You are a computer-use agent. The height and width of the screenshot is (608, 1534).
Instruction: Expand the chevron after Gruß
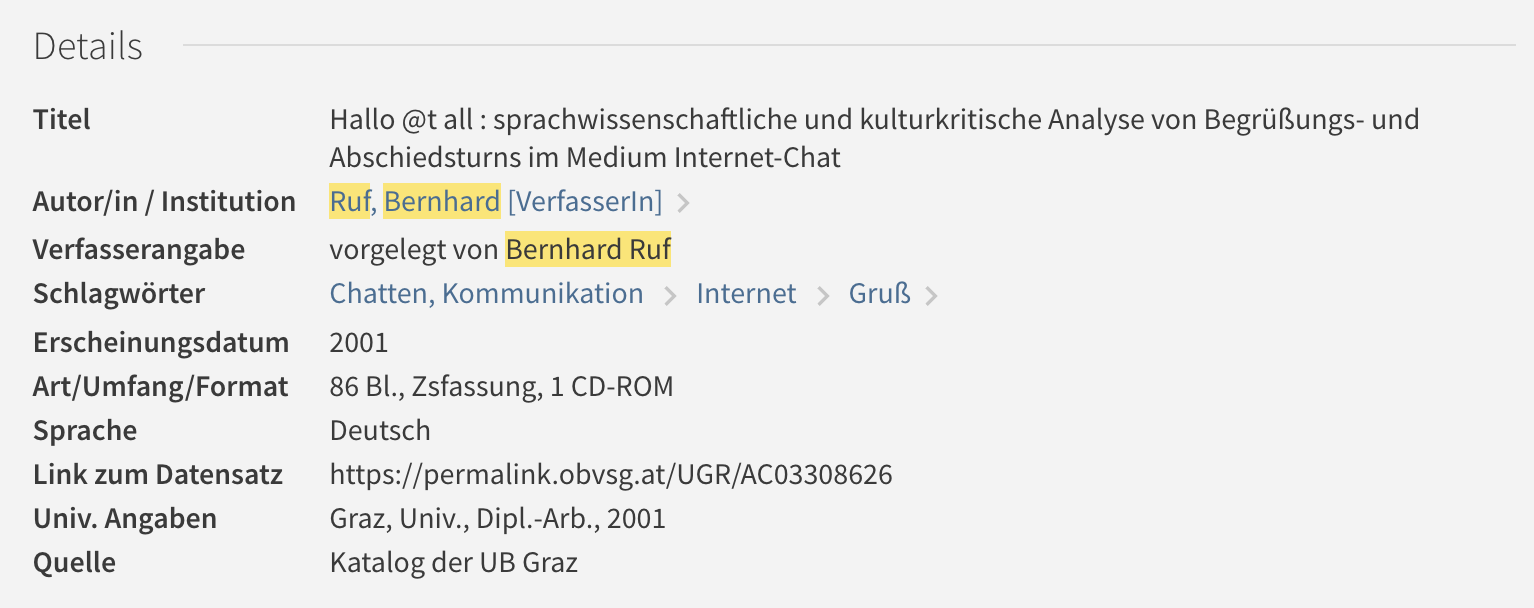pyautogui.click(x=932, y=296)
